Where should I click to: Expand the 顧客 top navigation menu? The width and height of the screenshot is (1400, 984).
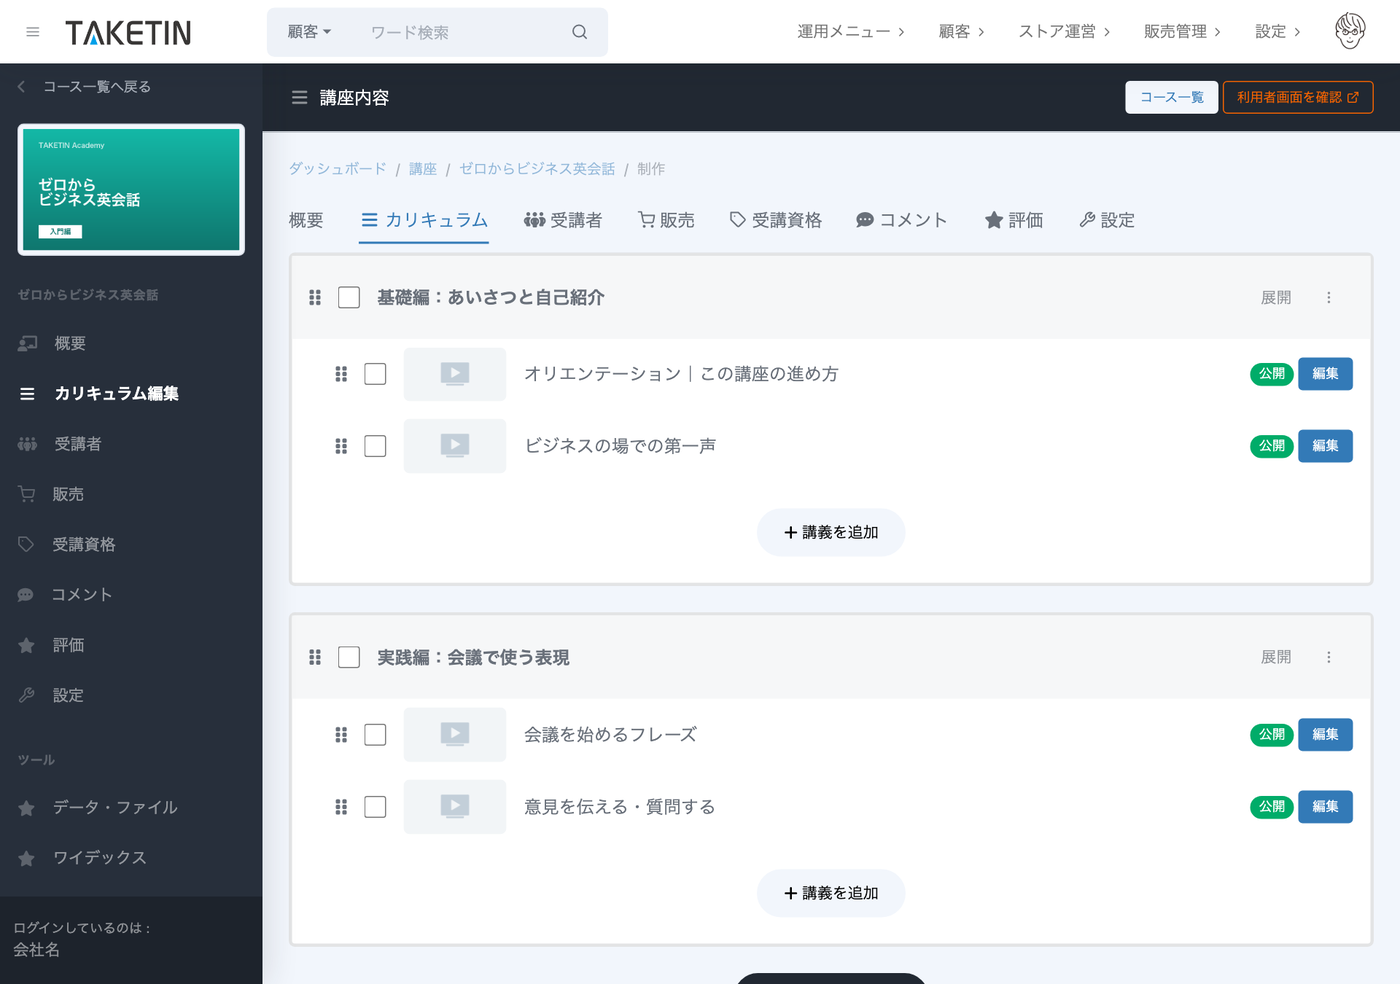click(x=962, y=32)
